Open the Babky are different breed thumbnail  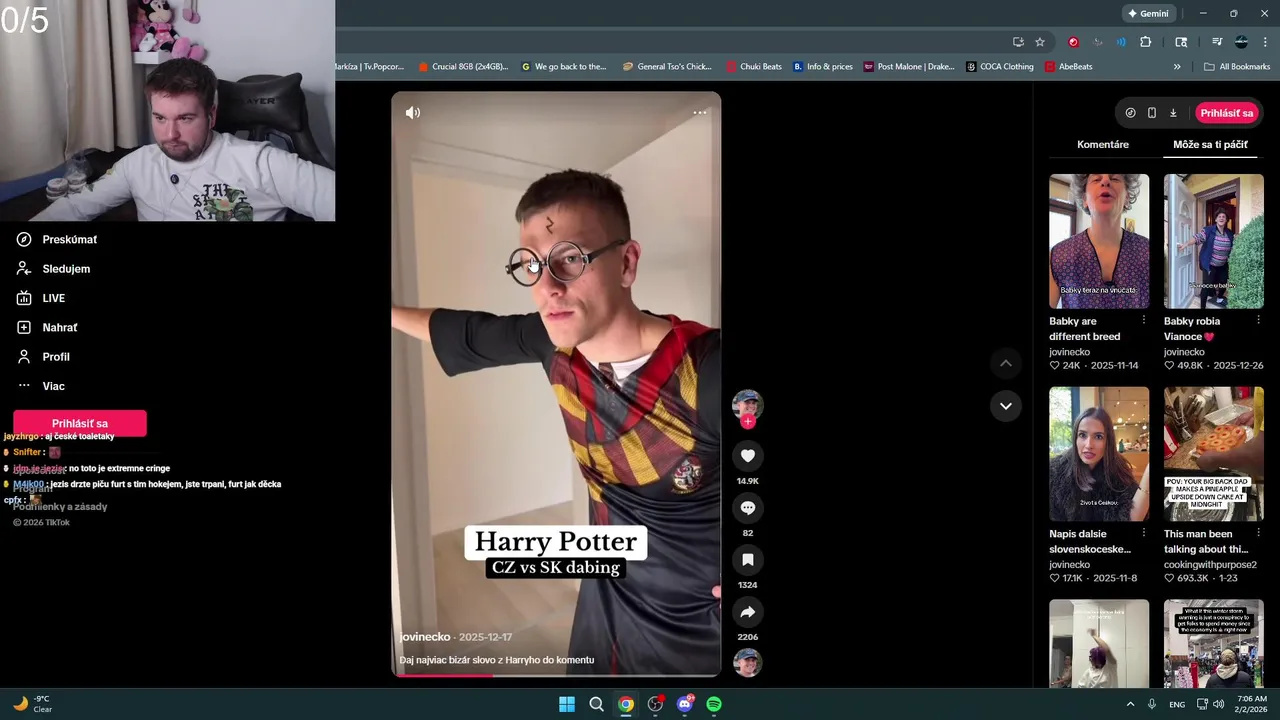[x=1099, y=241]
